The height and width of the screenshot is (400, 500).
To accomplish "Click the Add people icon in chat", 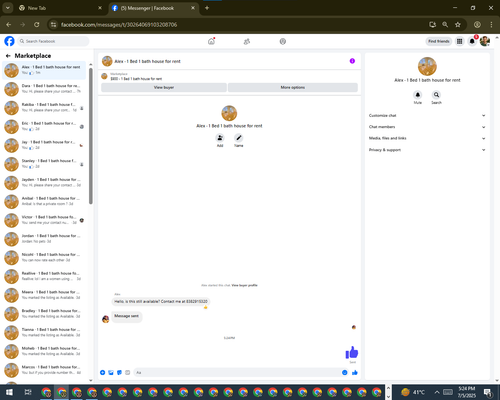I will pyautogui.click(x=220, y=138).
